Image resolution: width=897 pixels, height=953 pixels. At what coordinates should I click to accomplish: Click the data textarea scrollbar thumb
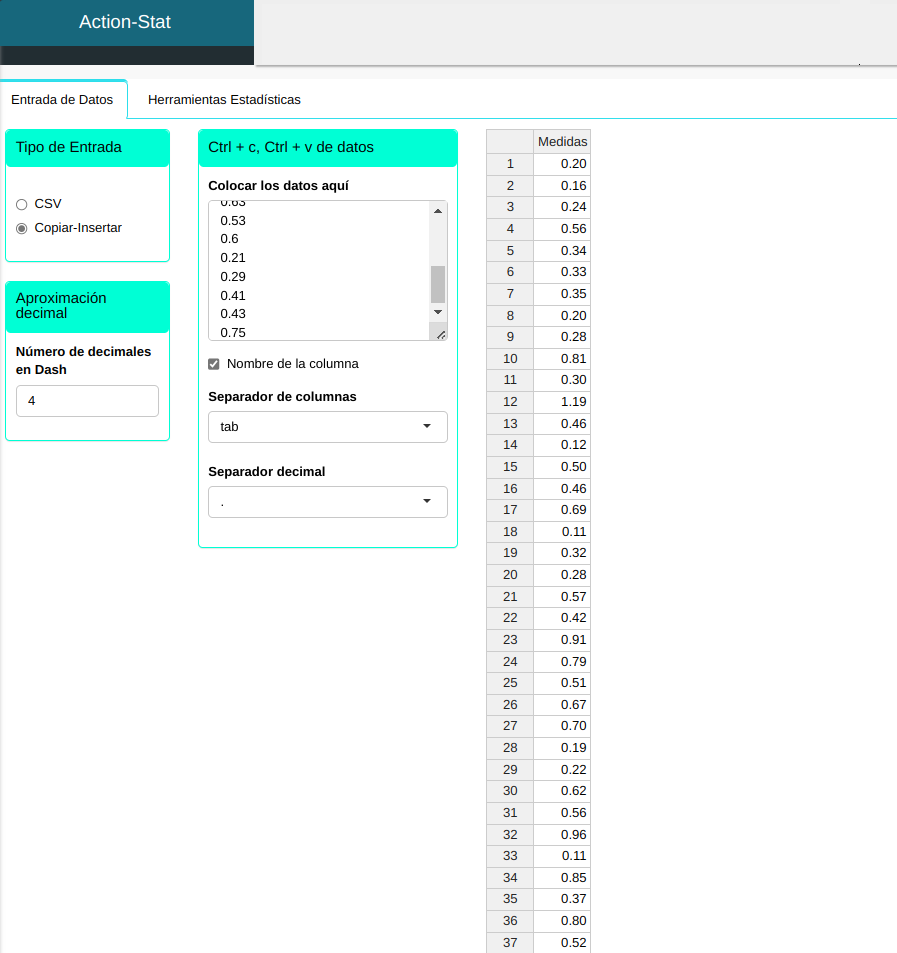(438, 284)
